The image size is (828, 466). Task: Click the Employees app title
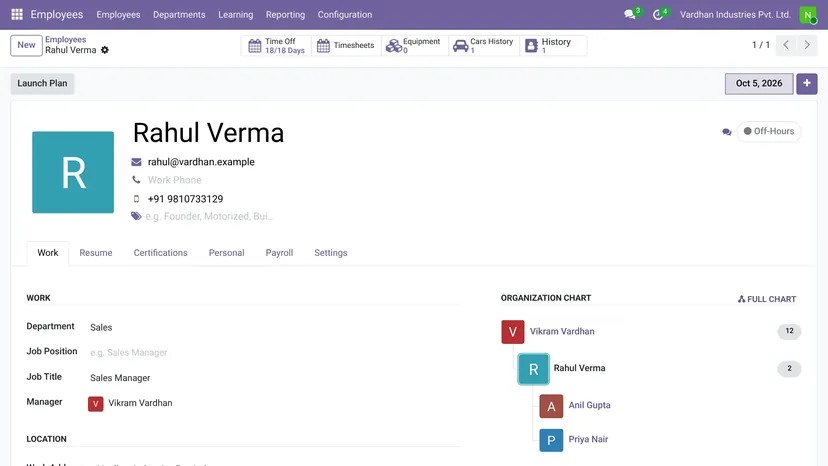57,14
